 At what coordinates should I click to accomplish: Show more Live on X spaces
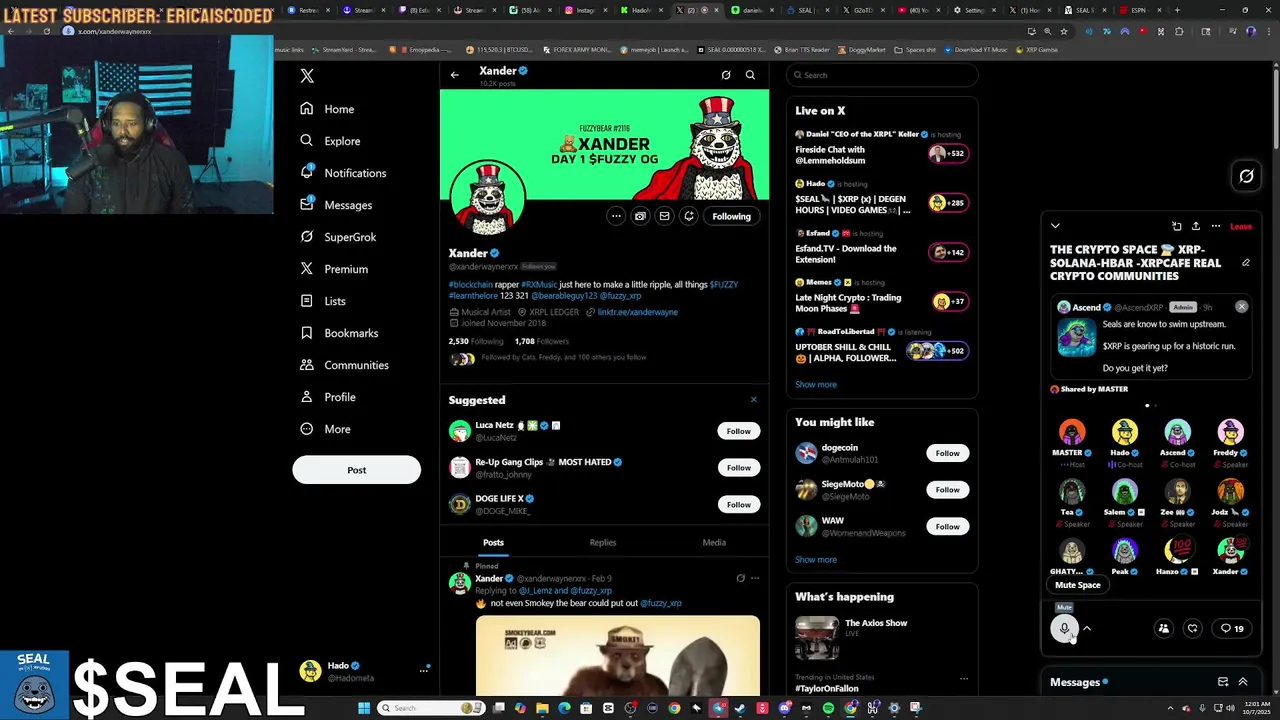[816, 384]
